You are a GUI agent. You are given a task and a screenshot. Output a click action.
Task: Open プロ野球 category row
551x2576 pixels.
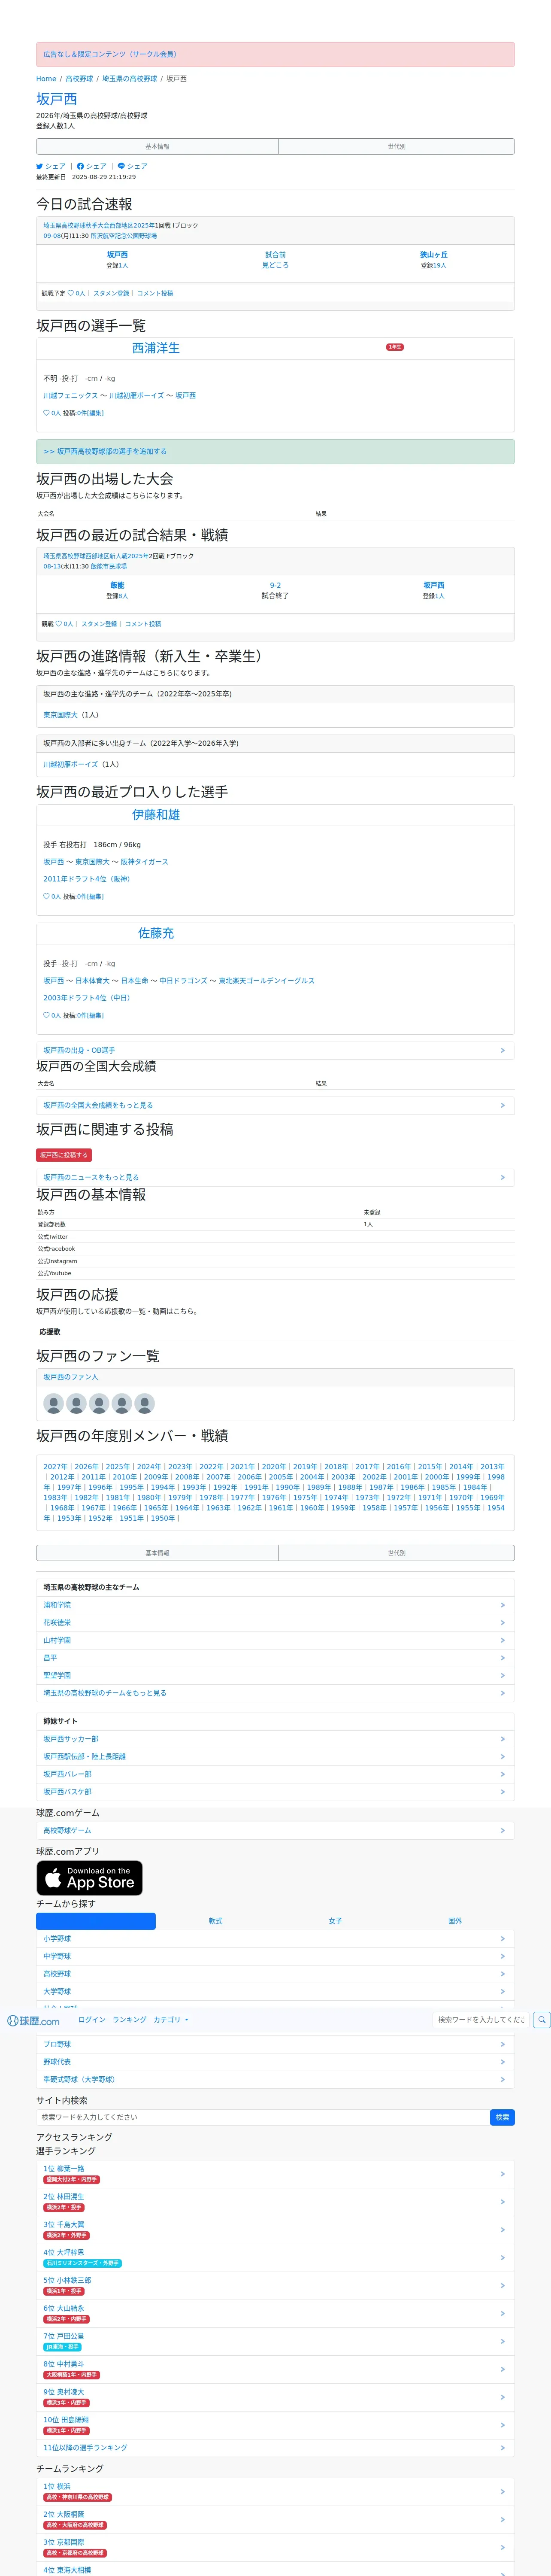point(275,2044)
